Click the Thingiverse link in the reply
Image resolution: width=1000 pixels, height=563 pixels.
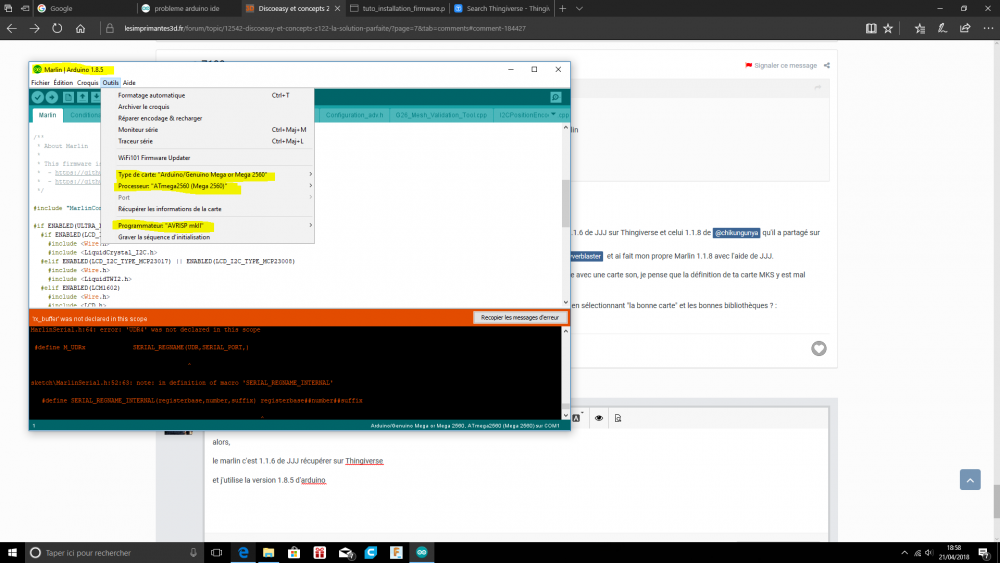[364, 461]
